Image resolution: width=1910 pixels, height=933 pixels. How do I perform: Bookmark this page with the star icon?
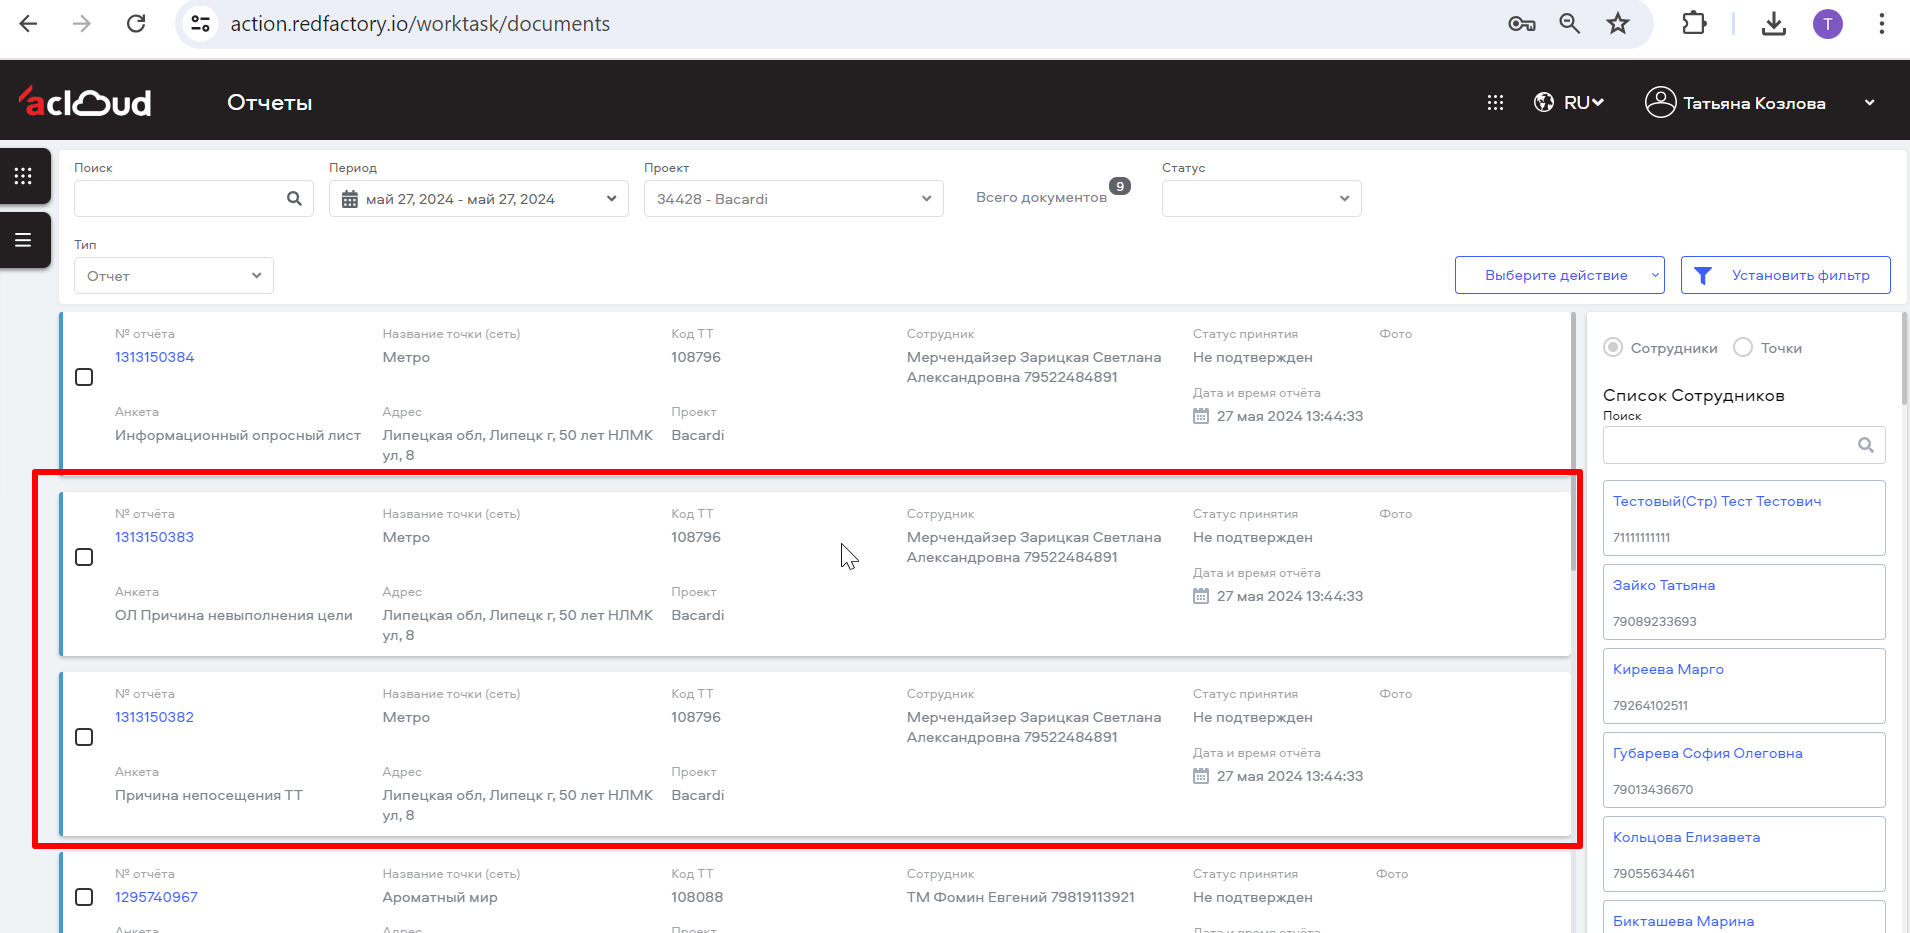pyautogui.click(x=1618, y=24)
